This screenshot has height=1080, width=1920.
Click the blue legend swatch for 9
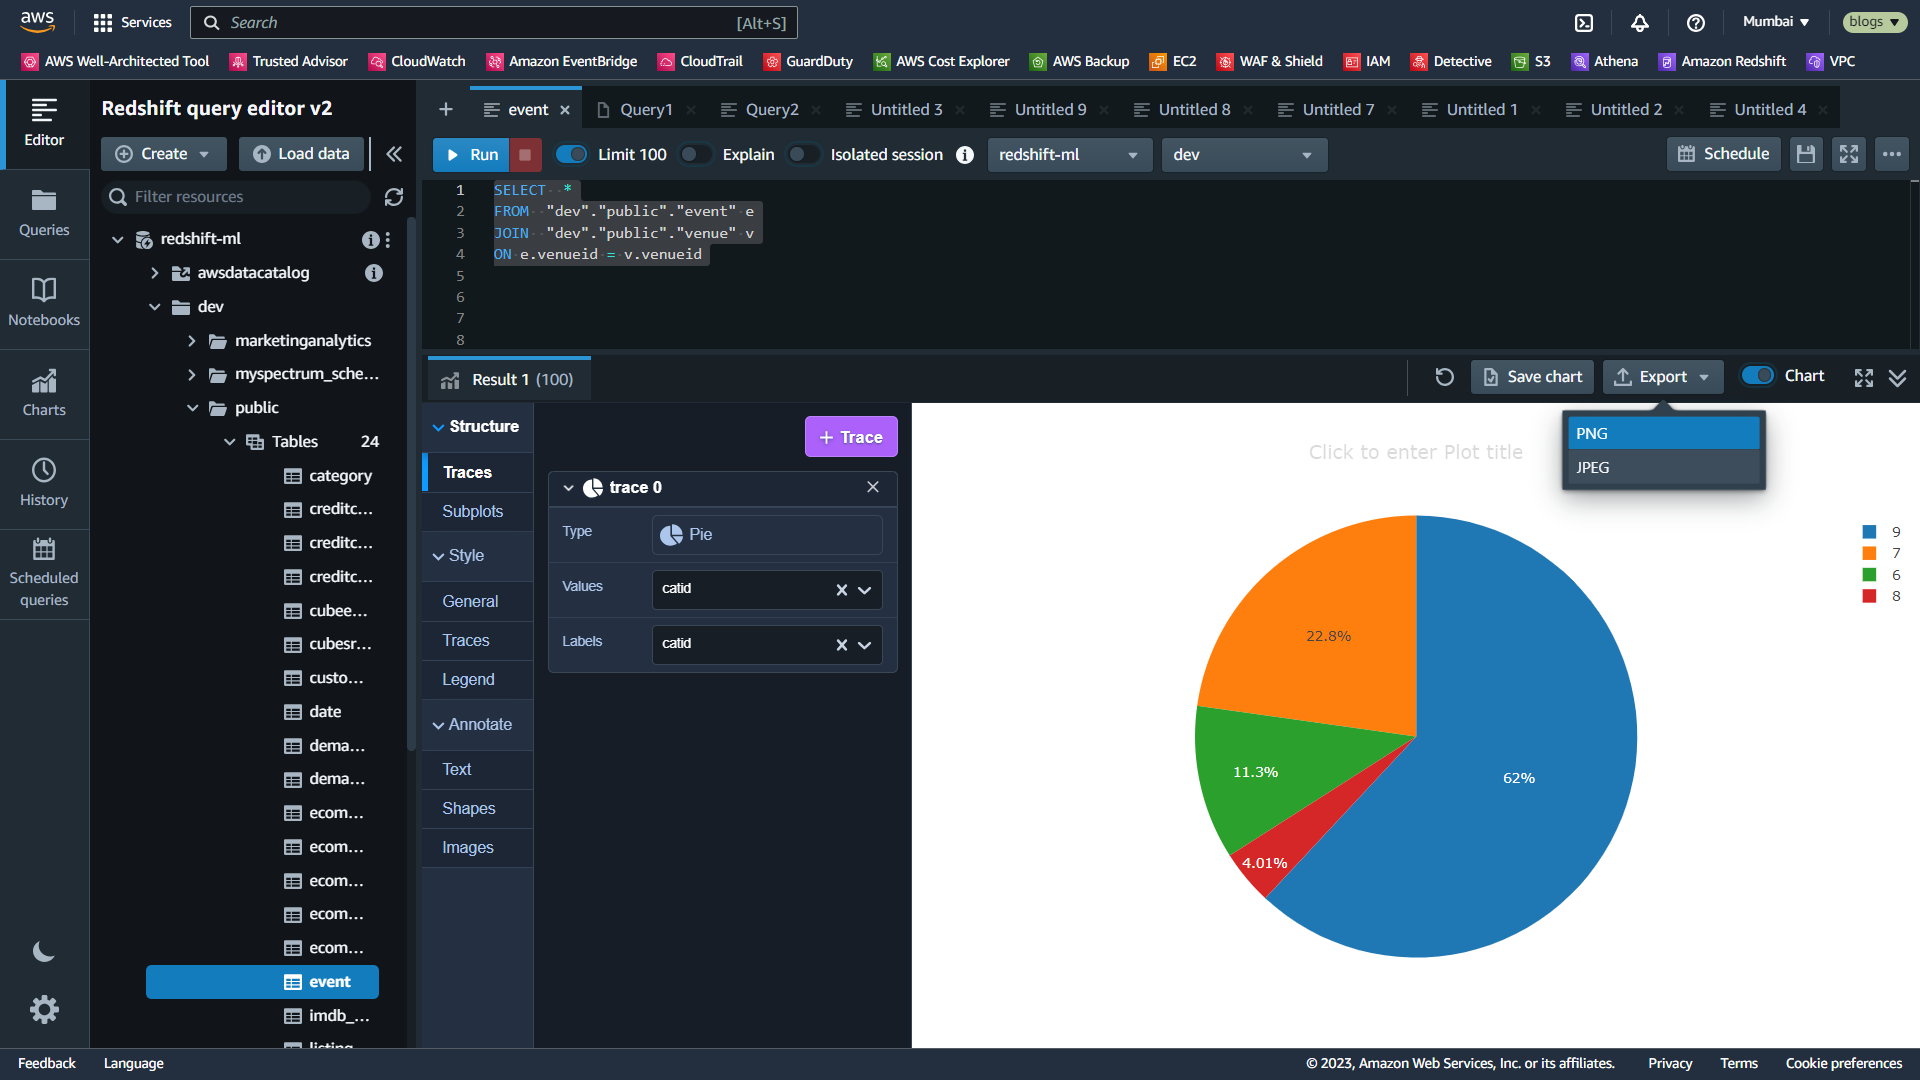coord(1869,532)
